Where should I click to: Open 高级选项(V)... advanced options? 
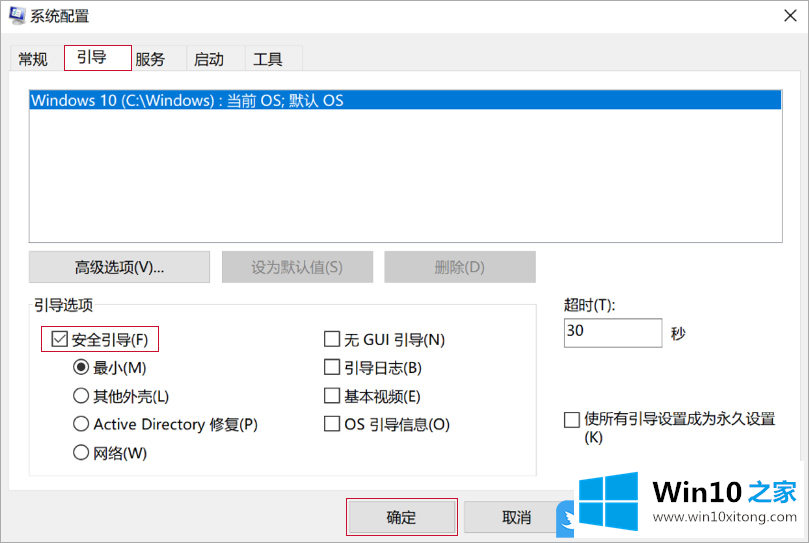(119, 267)
